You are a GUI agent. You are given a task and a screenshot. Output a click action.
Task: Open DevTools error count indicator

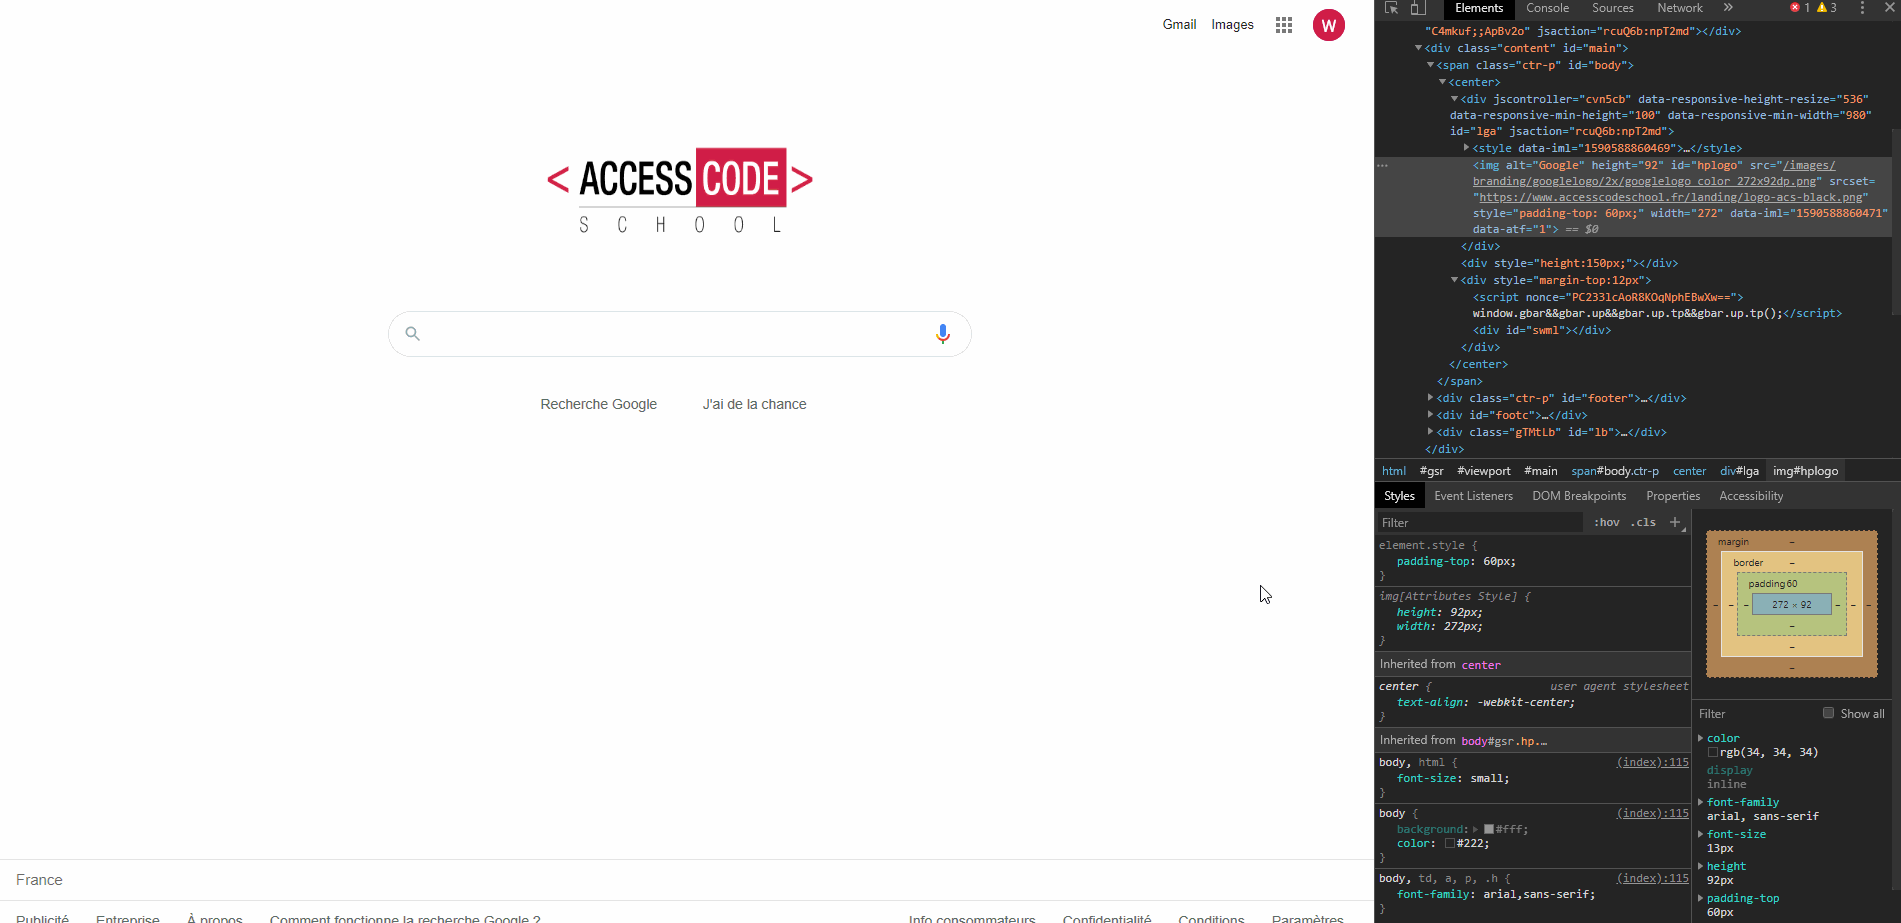click(x=1800, y=8)
